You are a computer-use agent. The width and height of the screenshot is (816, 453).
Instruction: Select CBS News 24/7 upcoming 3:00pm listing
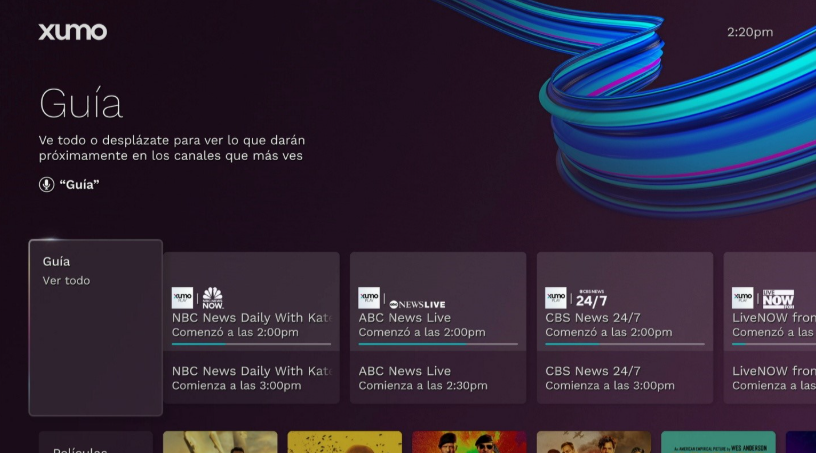625,378
